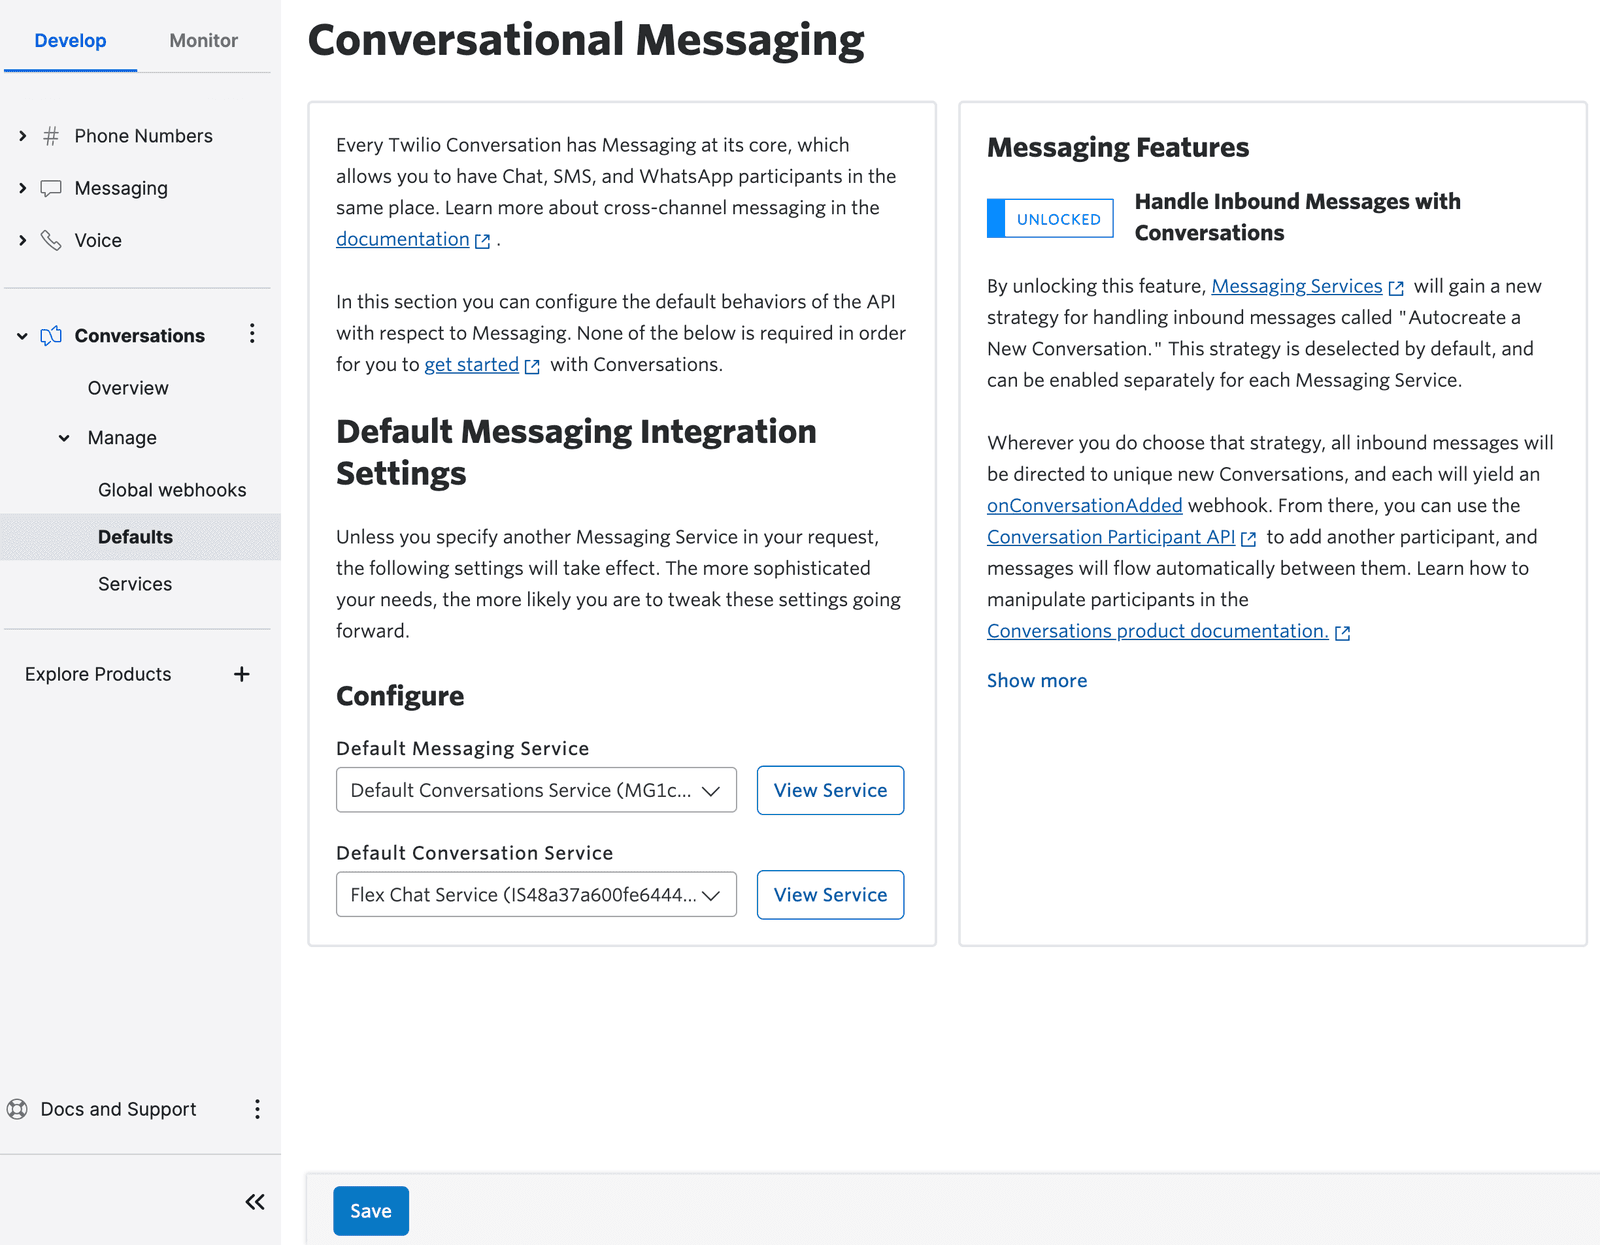The image size is (1600, 1245).
Task: Collapse the sidebar using double-chevron icon
Action: [254, 1202]
